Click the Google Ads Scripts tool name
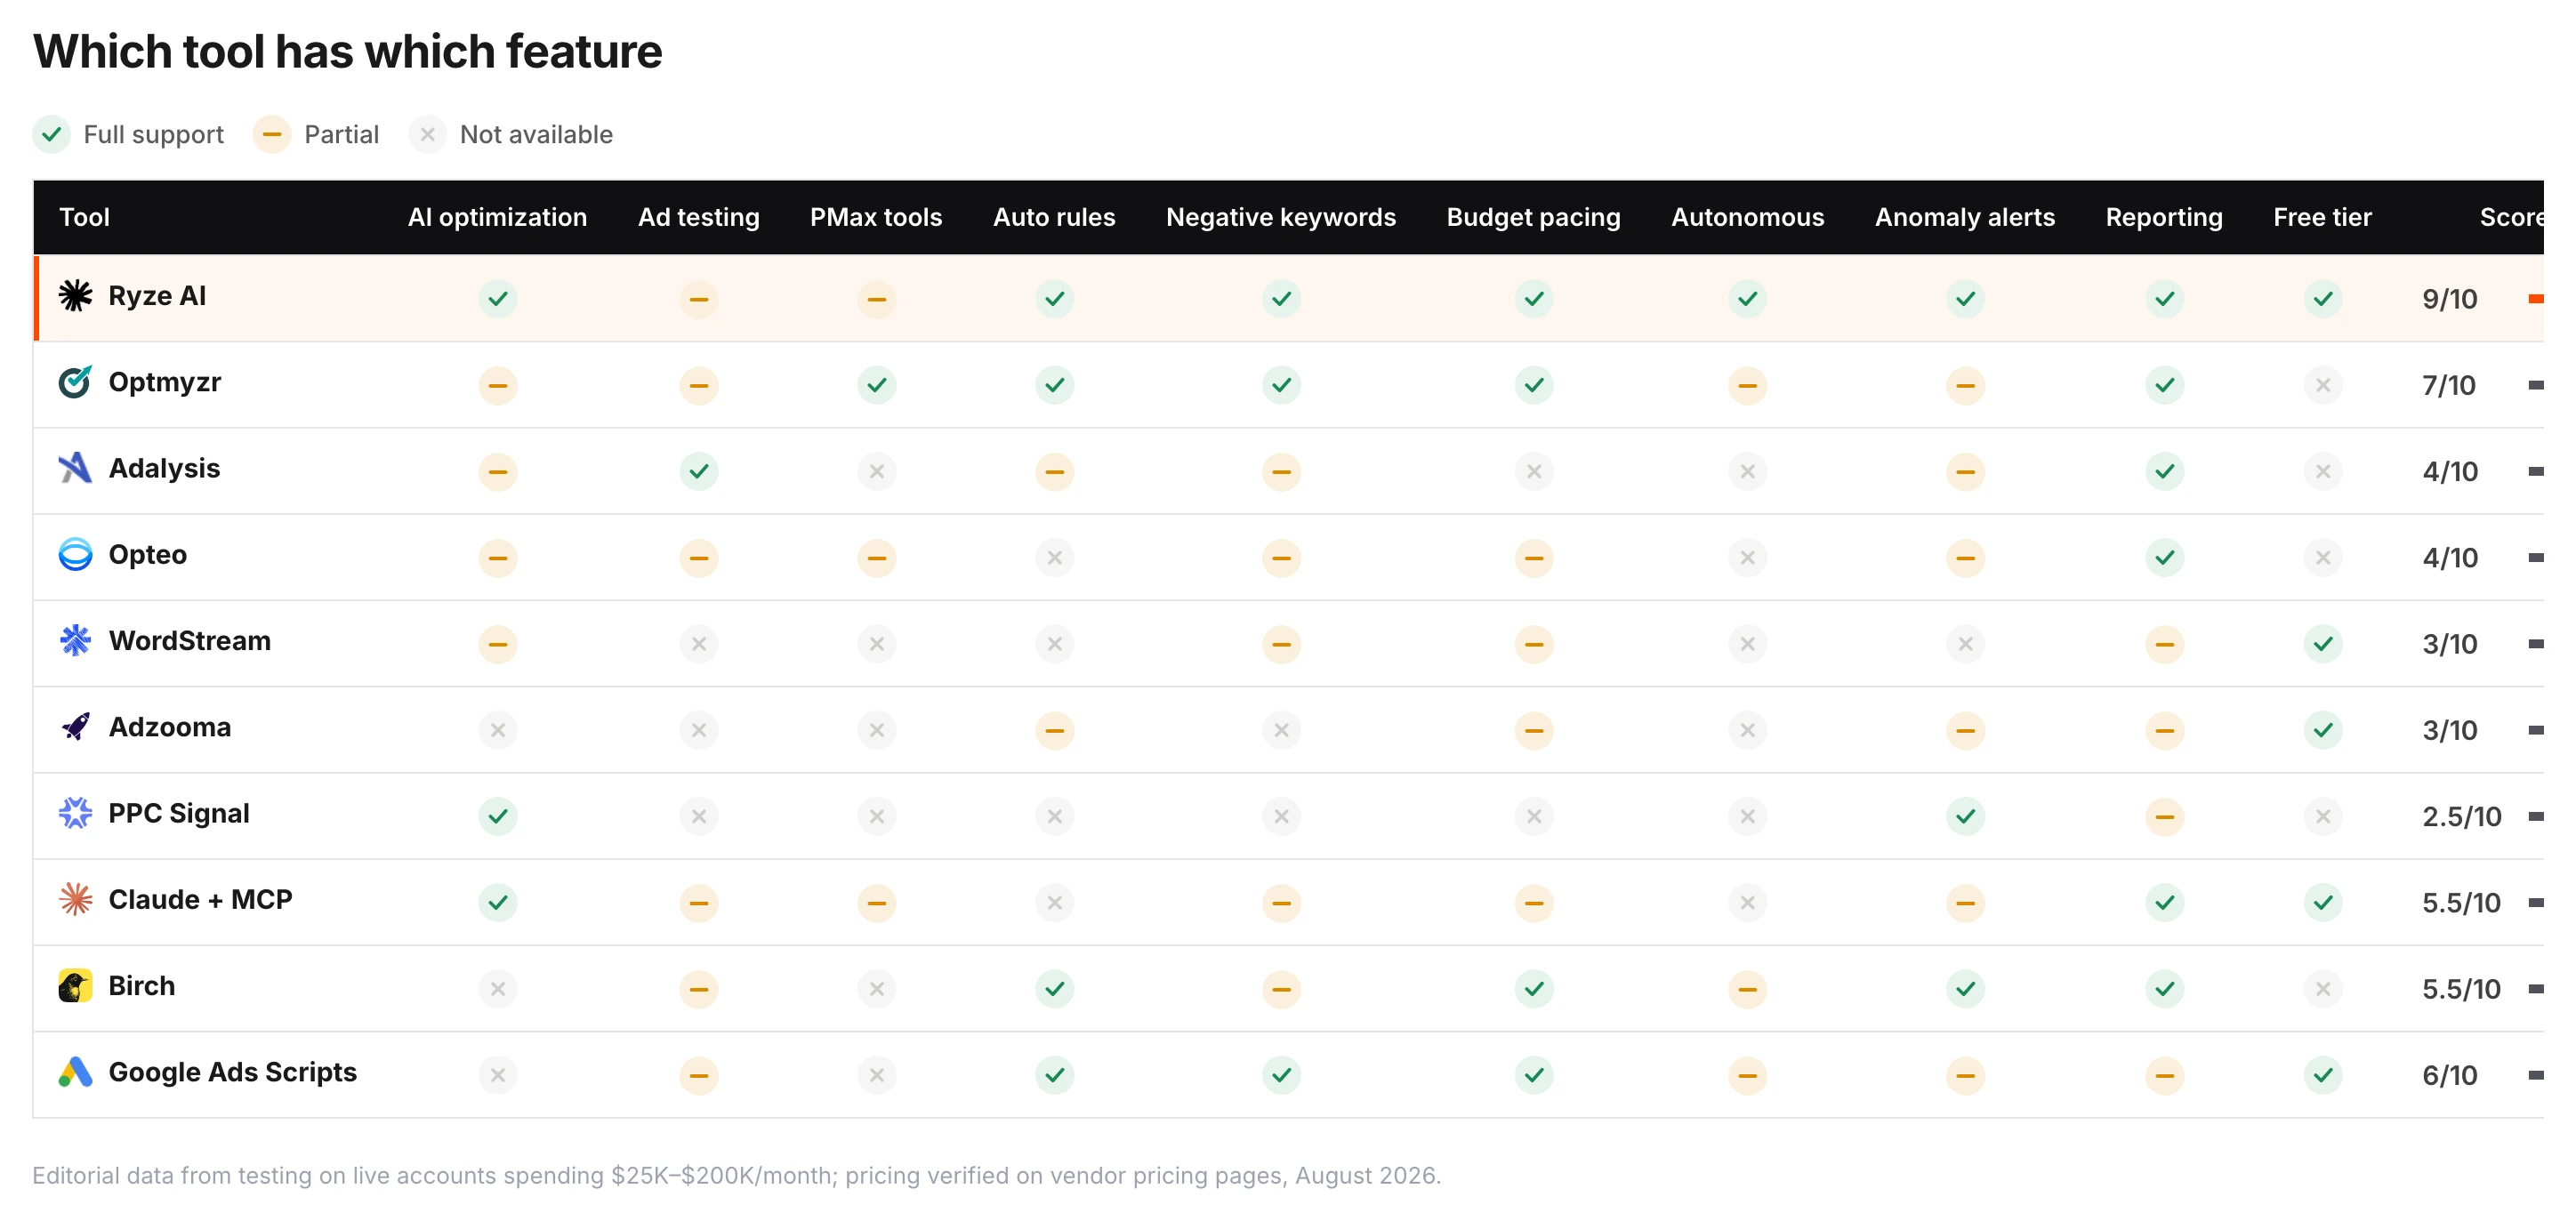 pos(233,1072)
